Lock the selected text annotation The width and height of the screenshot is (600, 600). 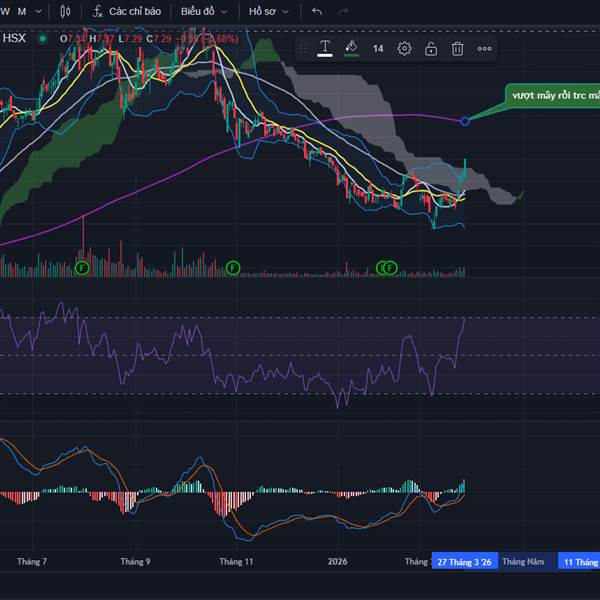point(431,49)
